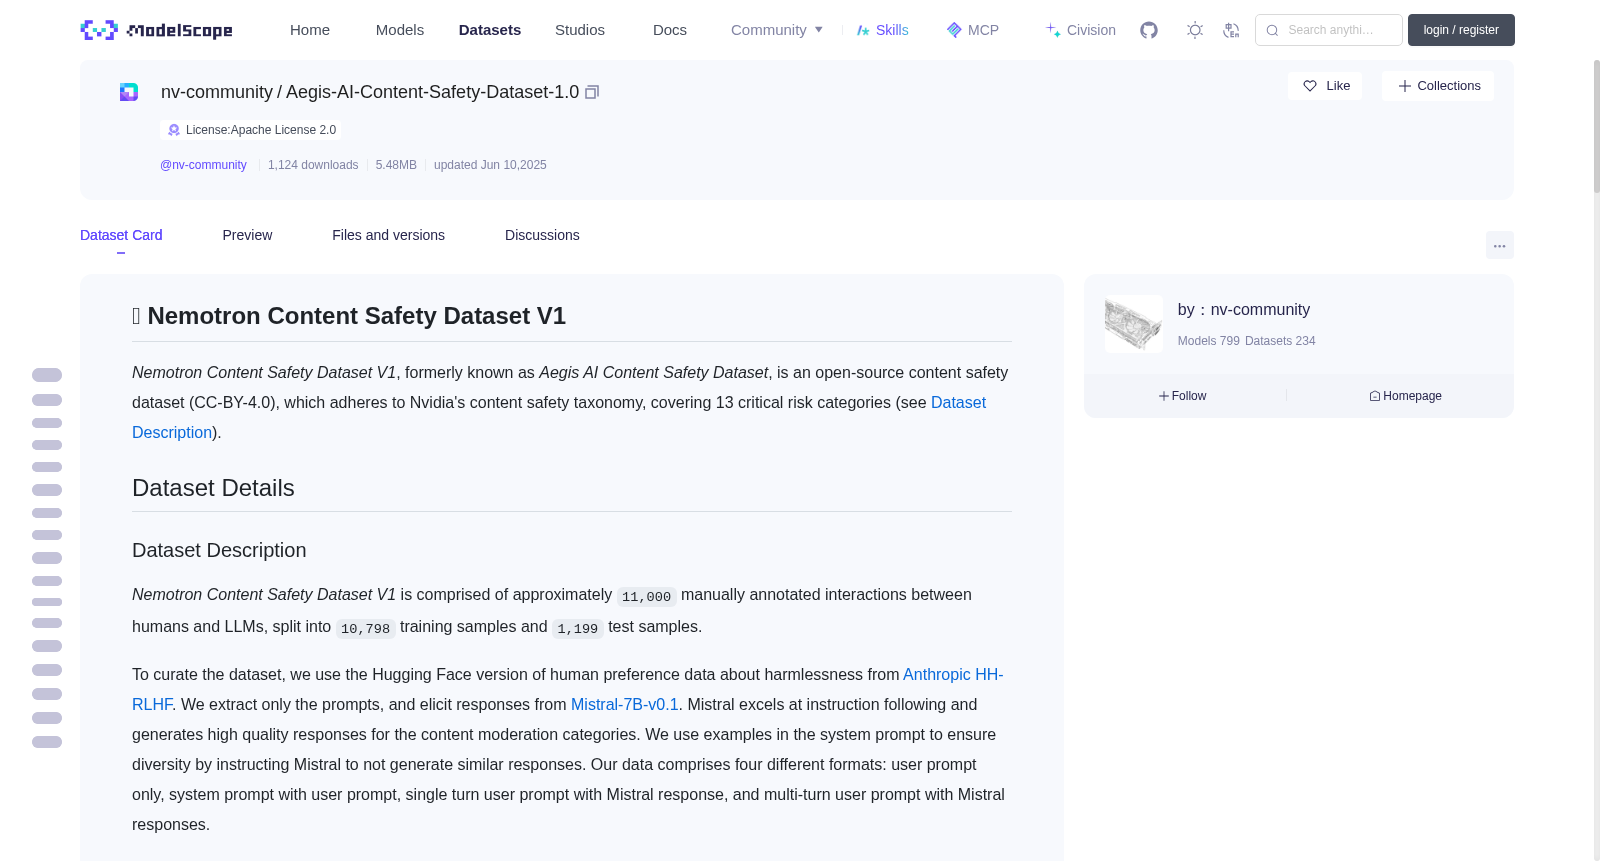The width and height of the screenshot is (1600, 861).
Task: Expand the Community dropdown menu
Action: pos(777,30)
